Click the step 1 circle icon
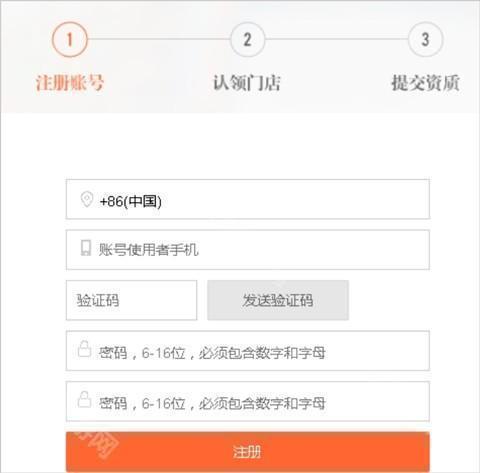 [x=70, y=39]
